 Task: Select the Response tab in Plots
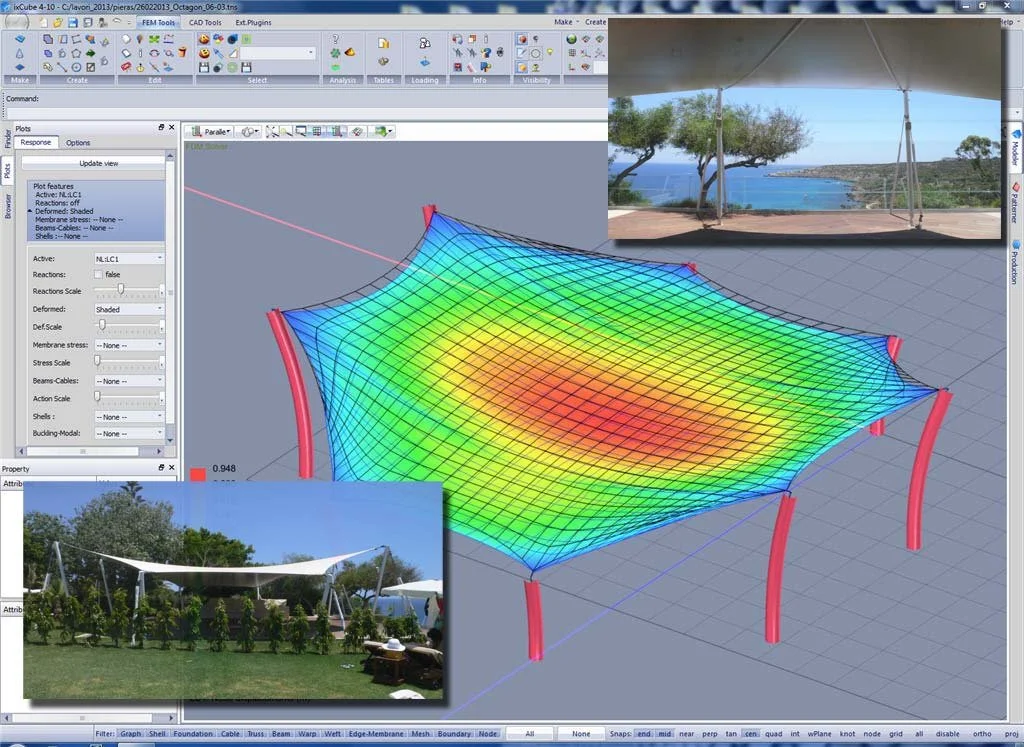click(36, 142)
